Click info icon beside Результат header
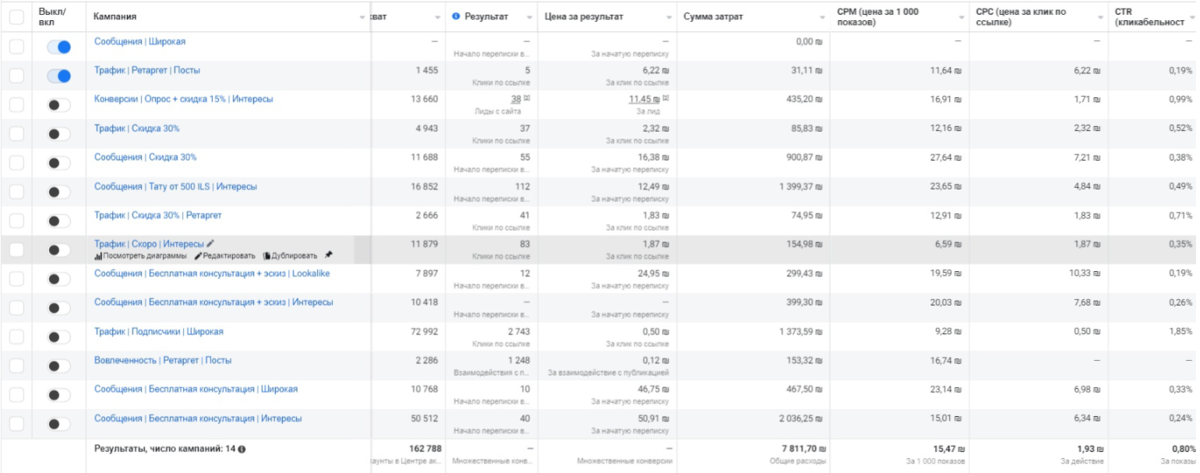Screen dimensions: 1200x473 (x=456, y=17)
